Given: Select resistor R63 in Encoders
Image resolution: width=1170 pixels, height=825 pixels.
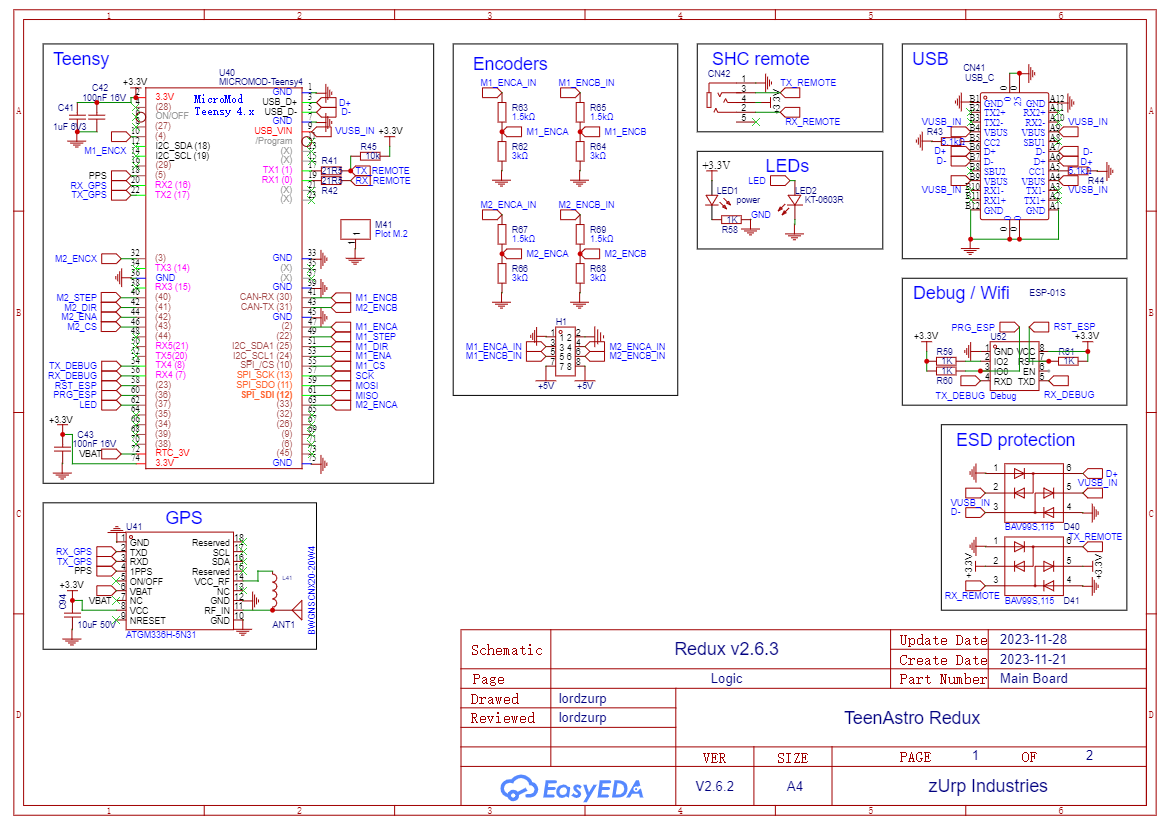Looking at the screenshot, I should (x=501, y=112).
